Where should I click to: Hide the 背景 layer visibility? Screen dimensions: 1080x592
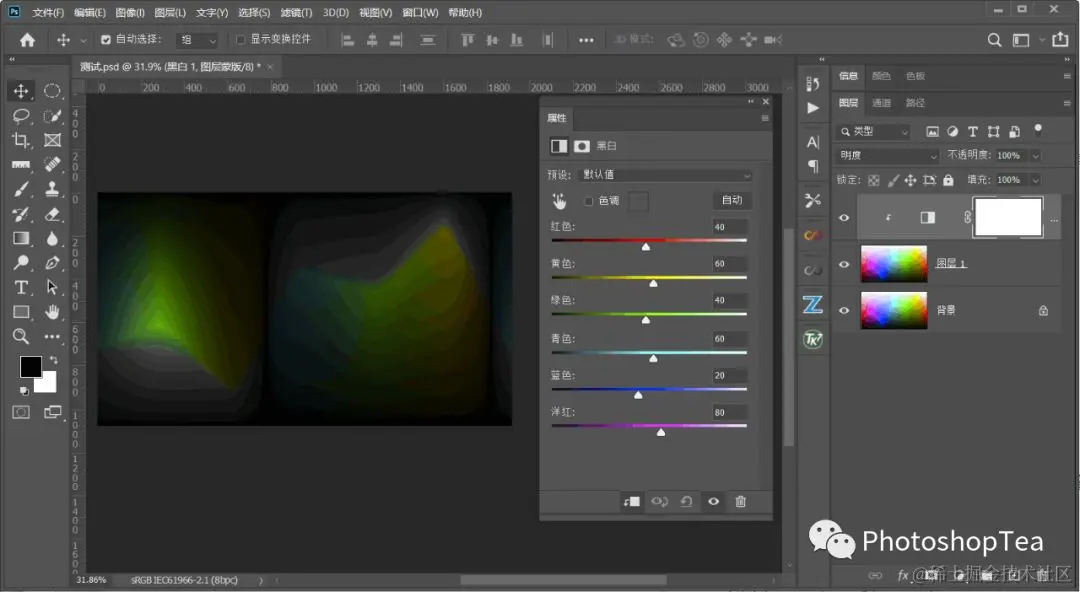point(844,310)
